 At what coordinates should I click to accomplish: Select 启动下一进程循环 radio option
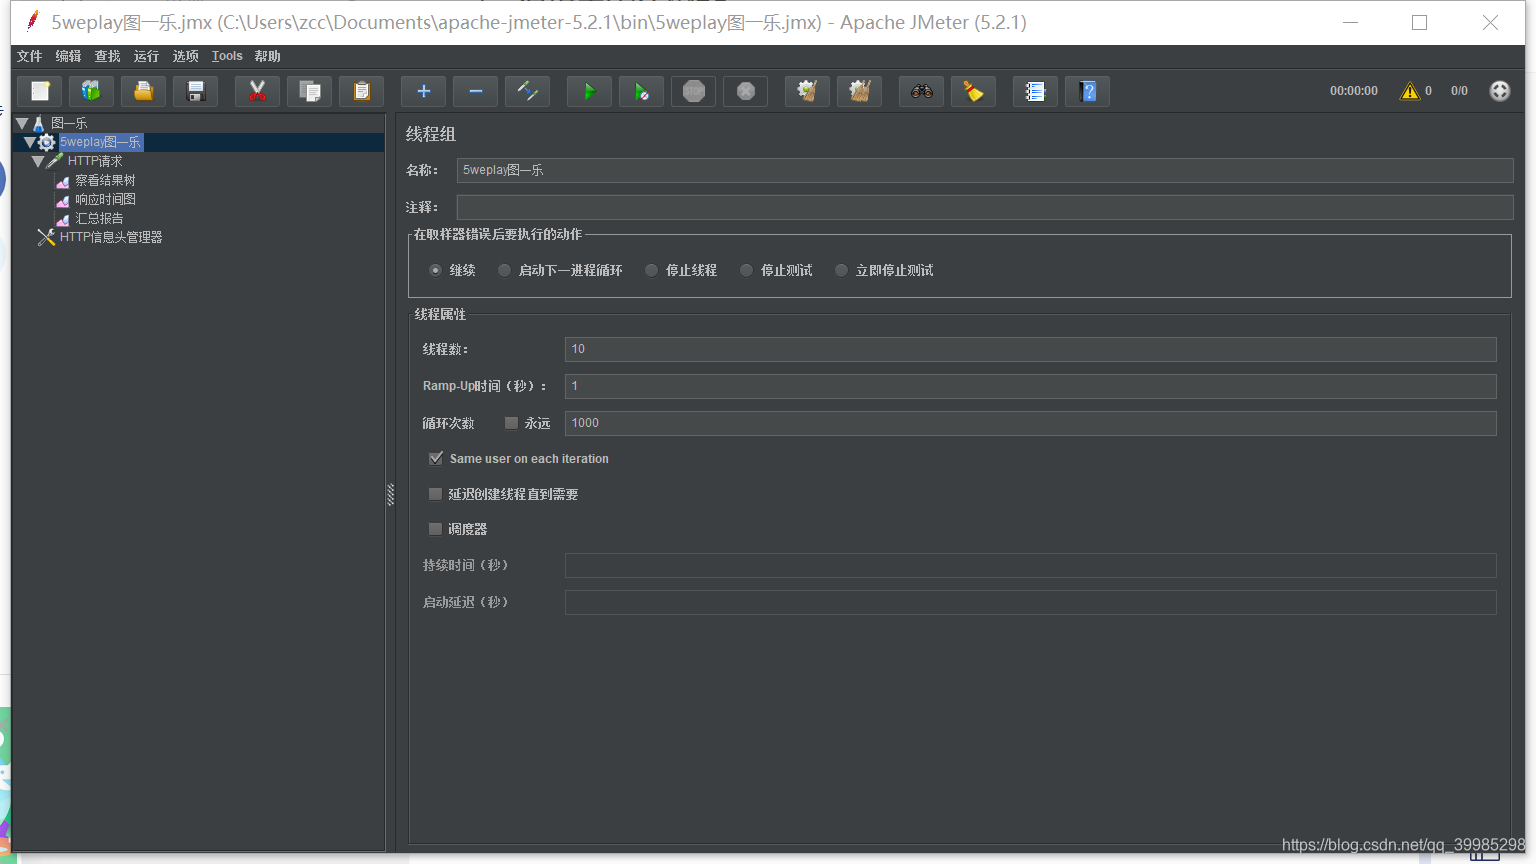pos(504,270)
